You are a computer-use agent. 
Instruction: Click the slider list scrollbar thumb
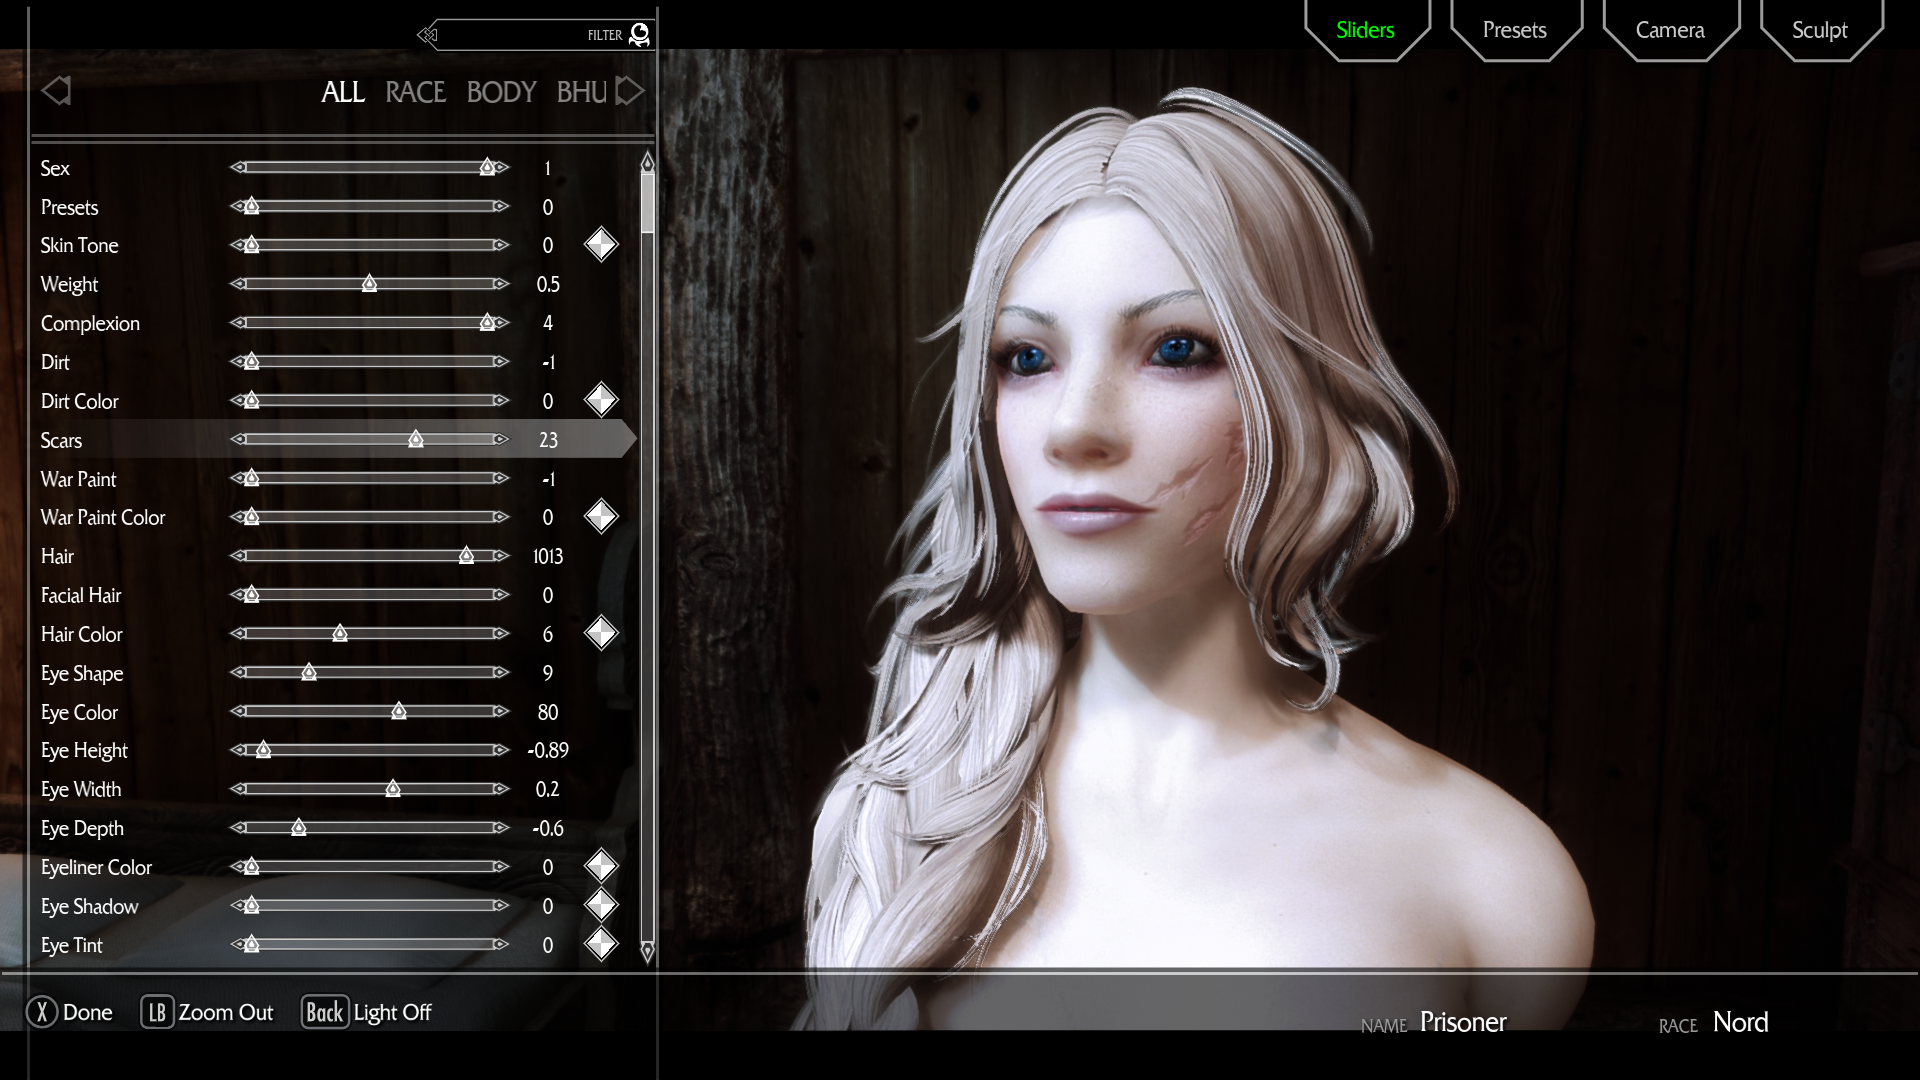(x=647, y=203)
